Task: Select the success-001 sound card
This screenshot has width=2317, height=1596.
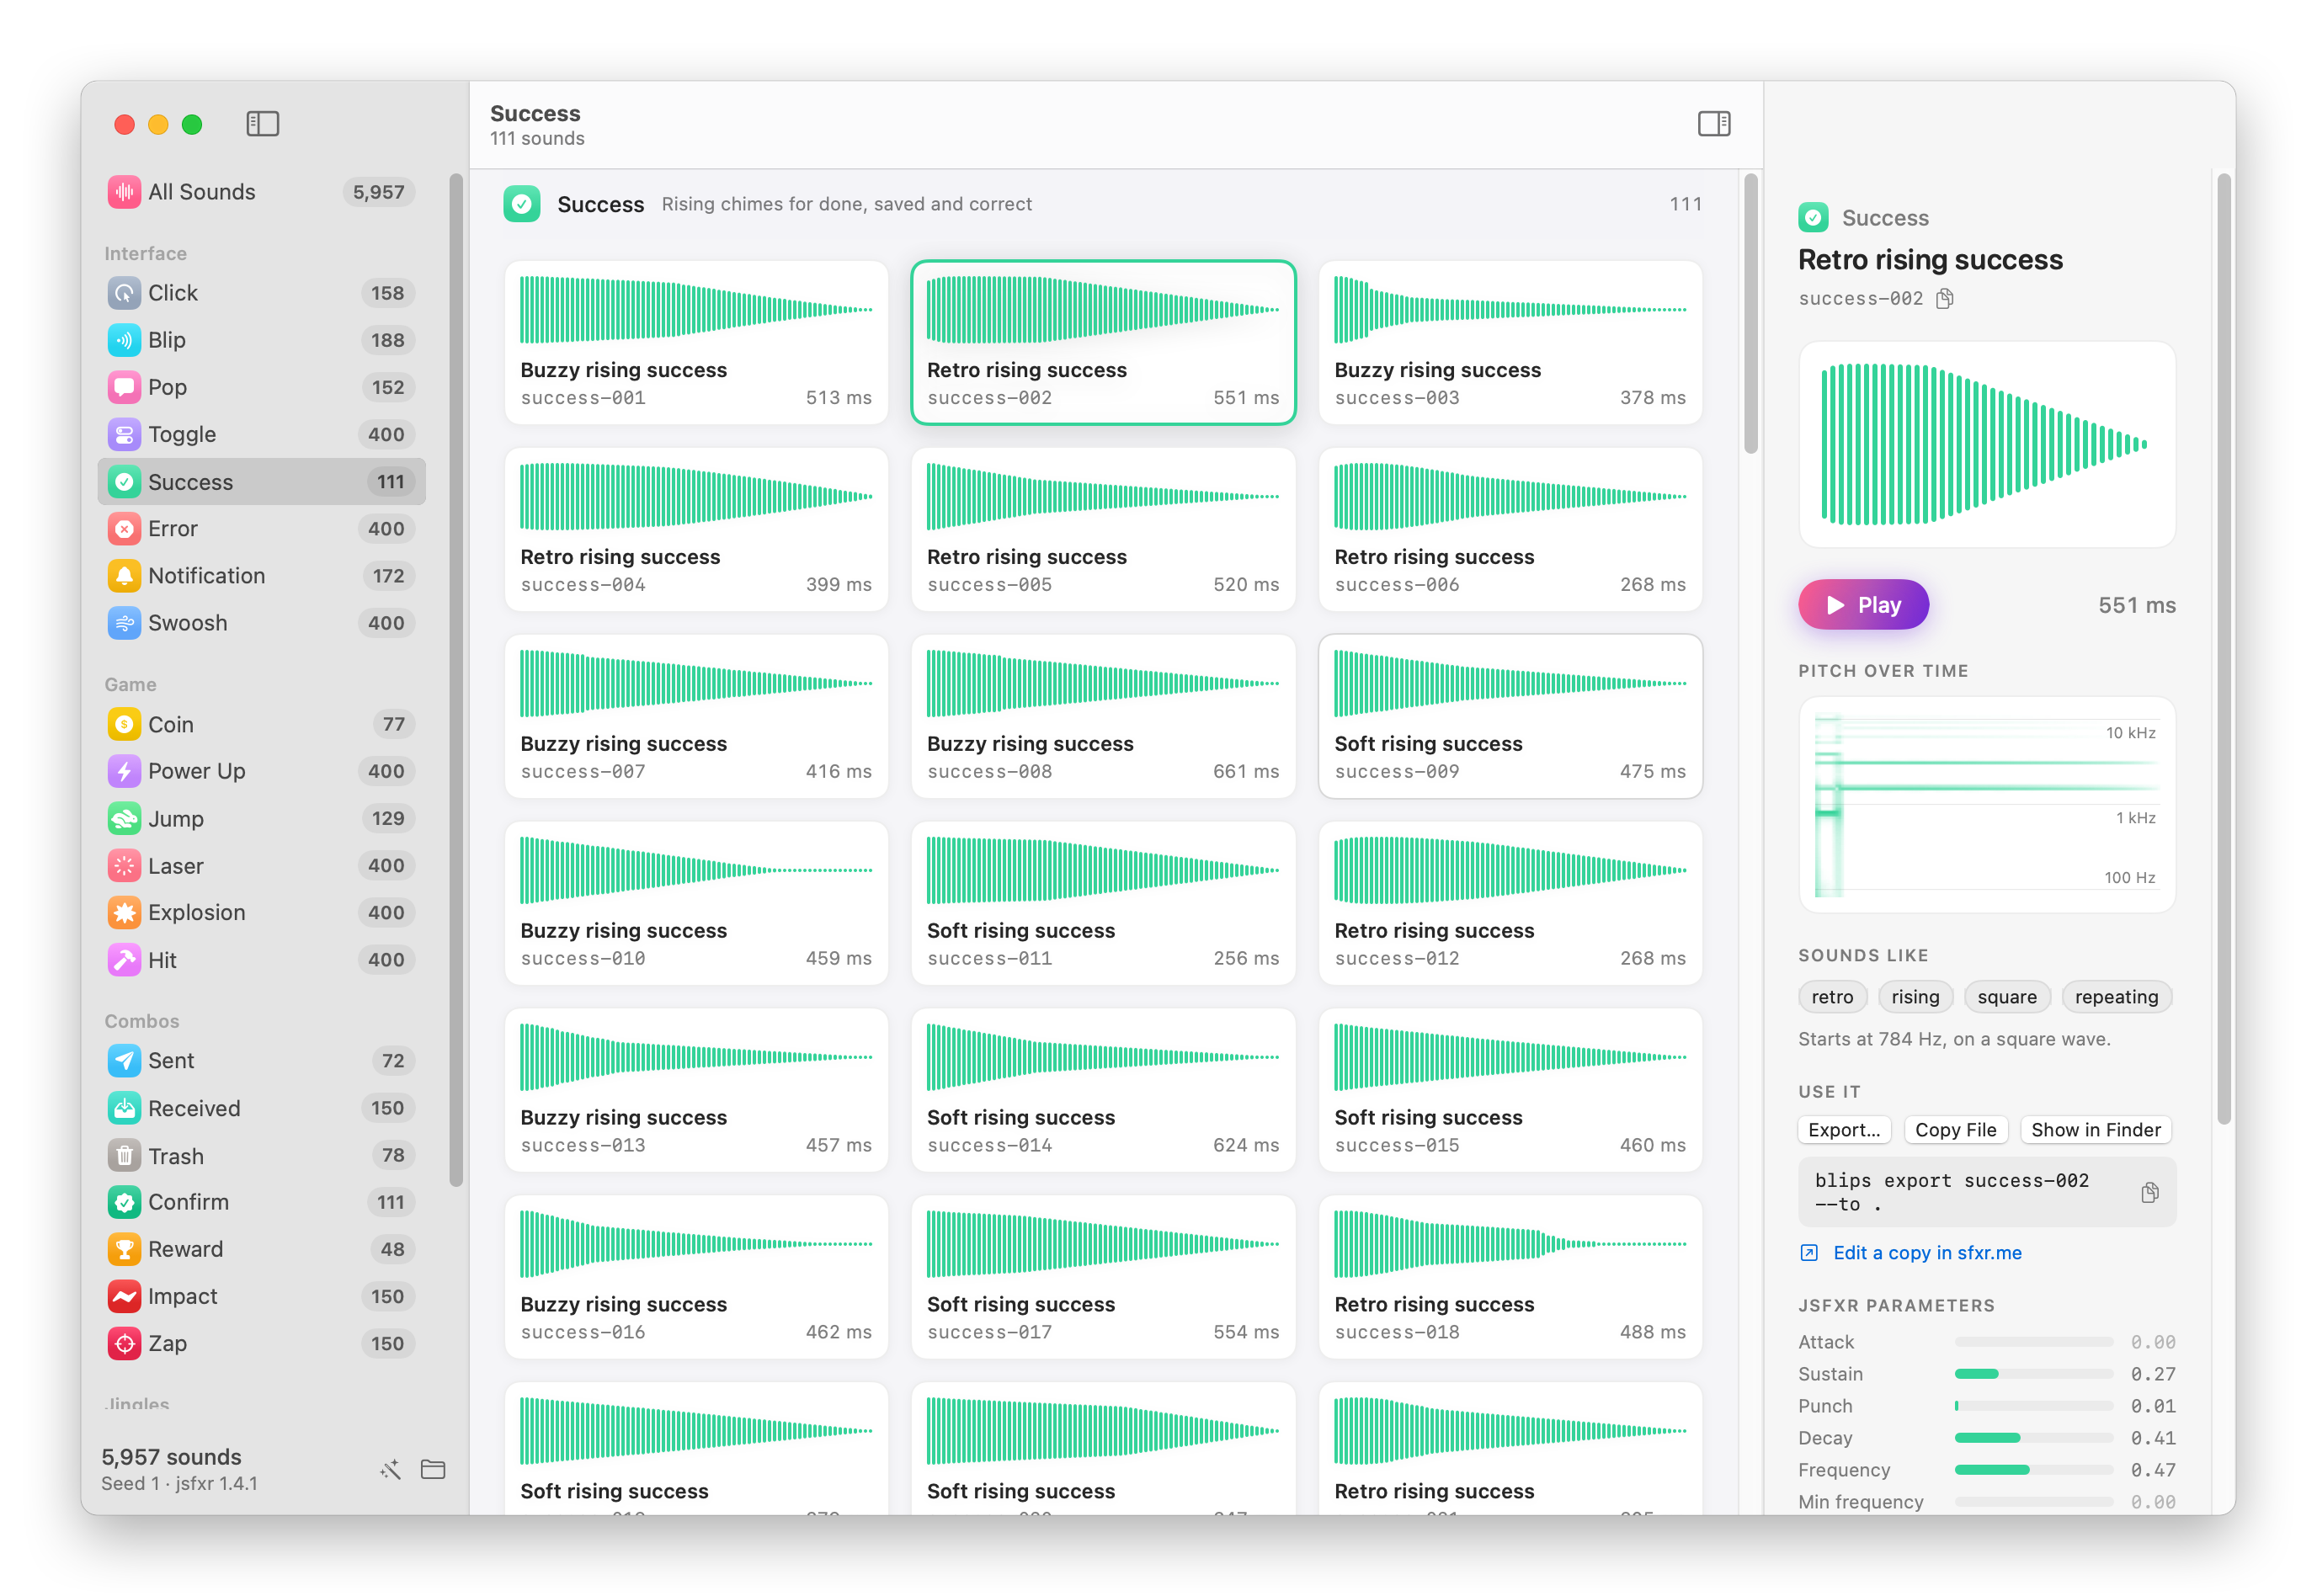Action: tap(696, 343)
